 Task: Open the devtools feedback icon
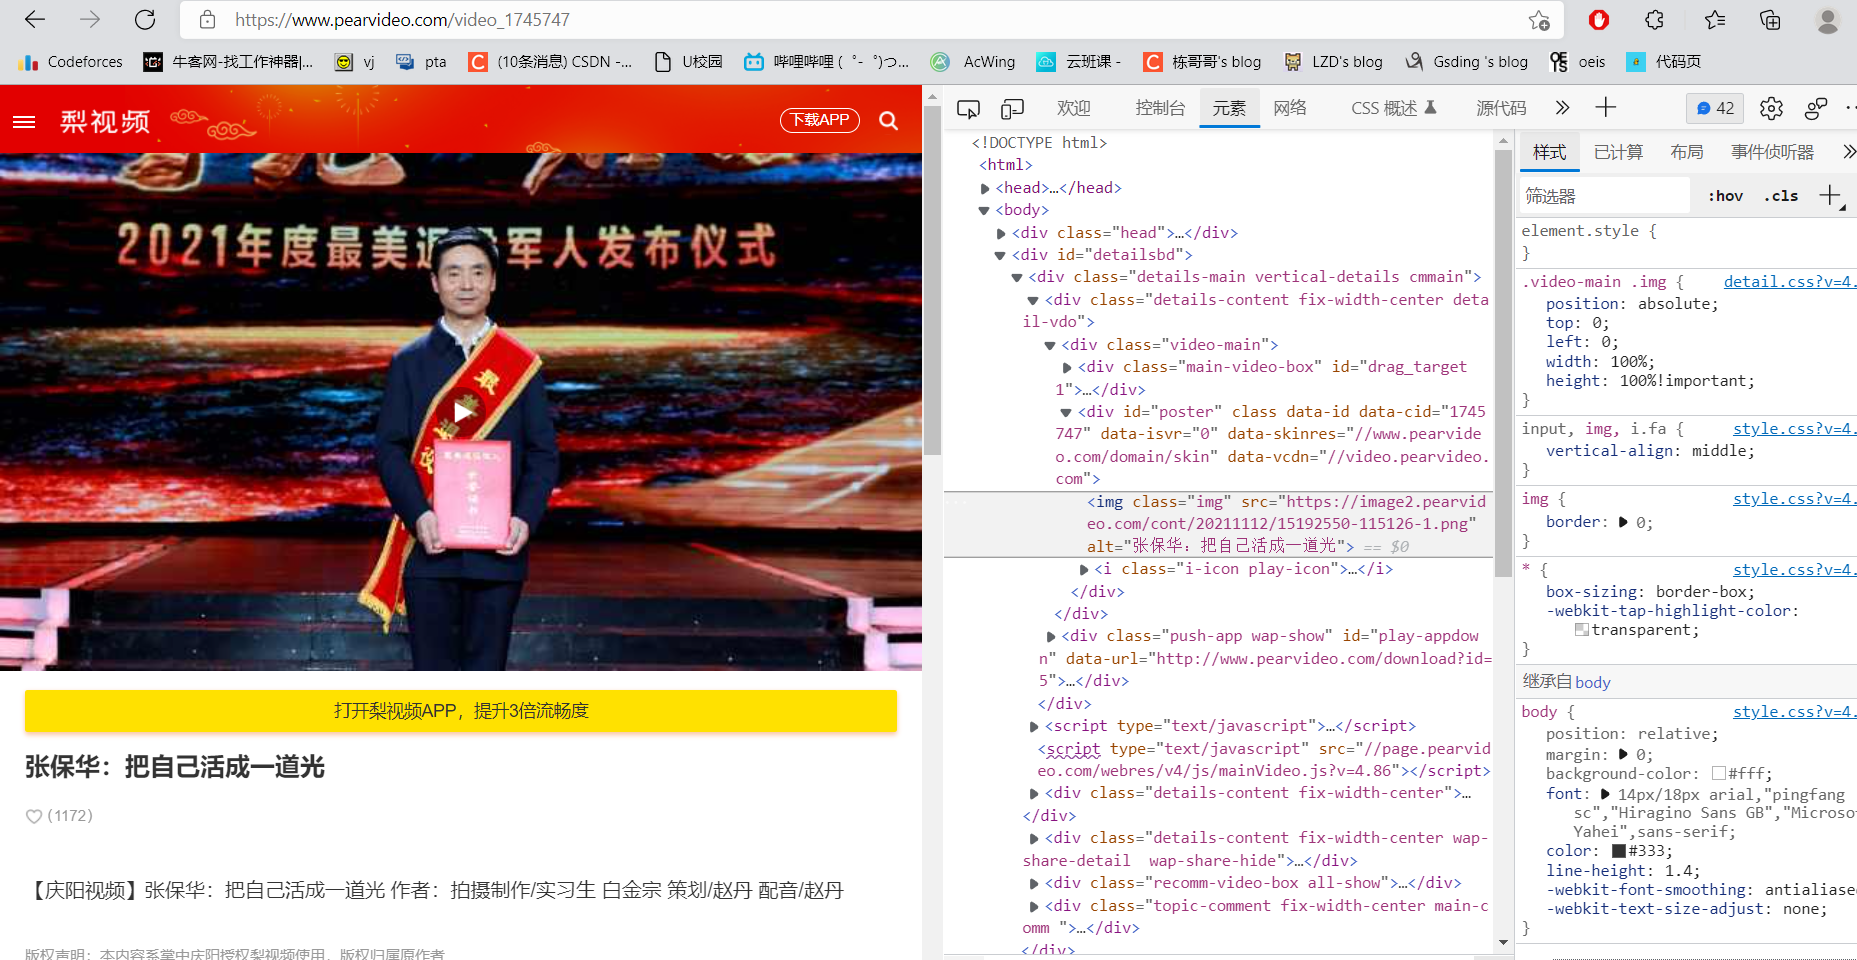(x=1816, y=108)
